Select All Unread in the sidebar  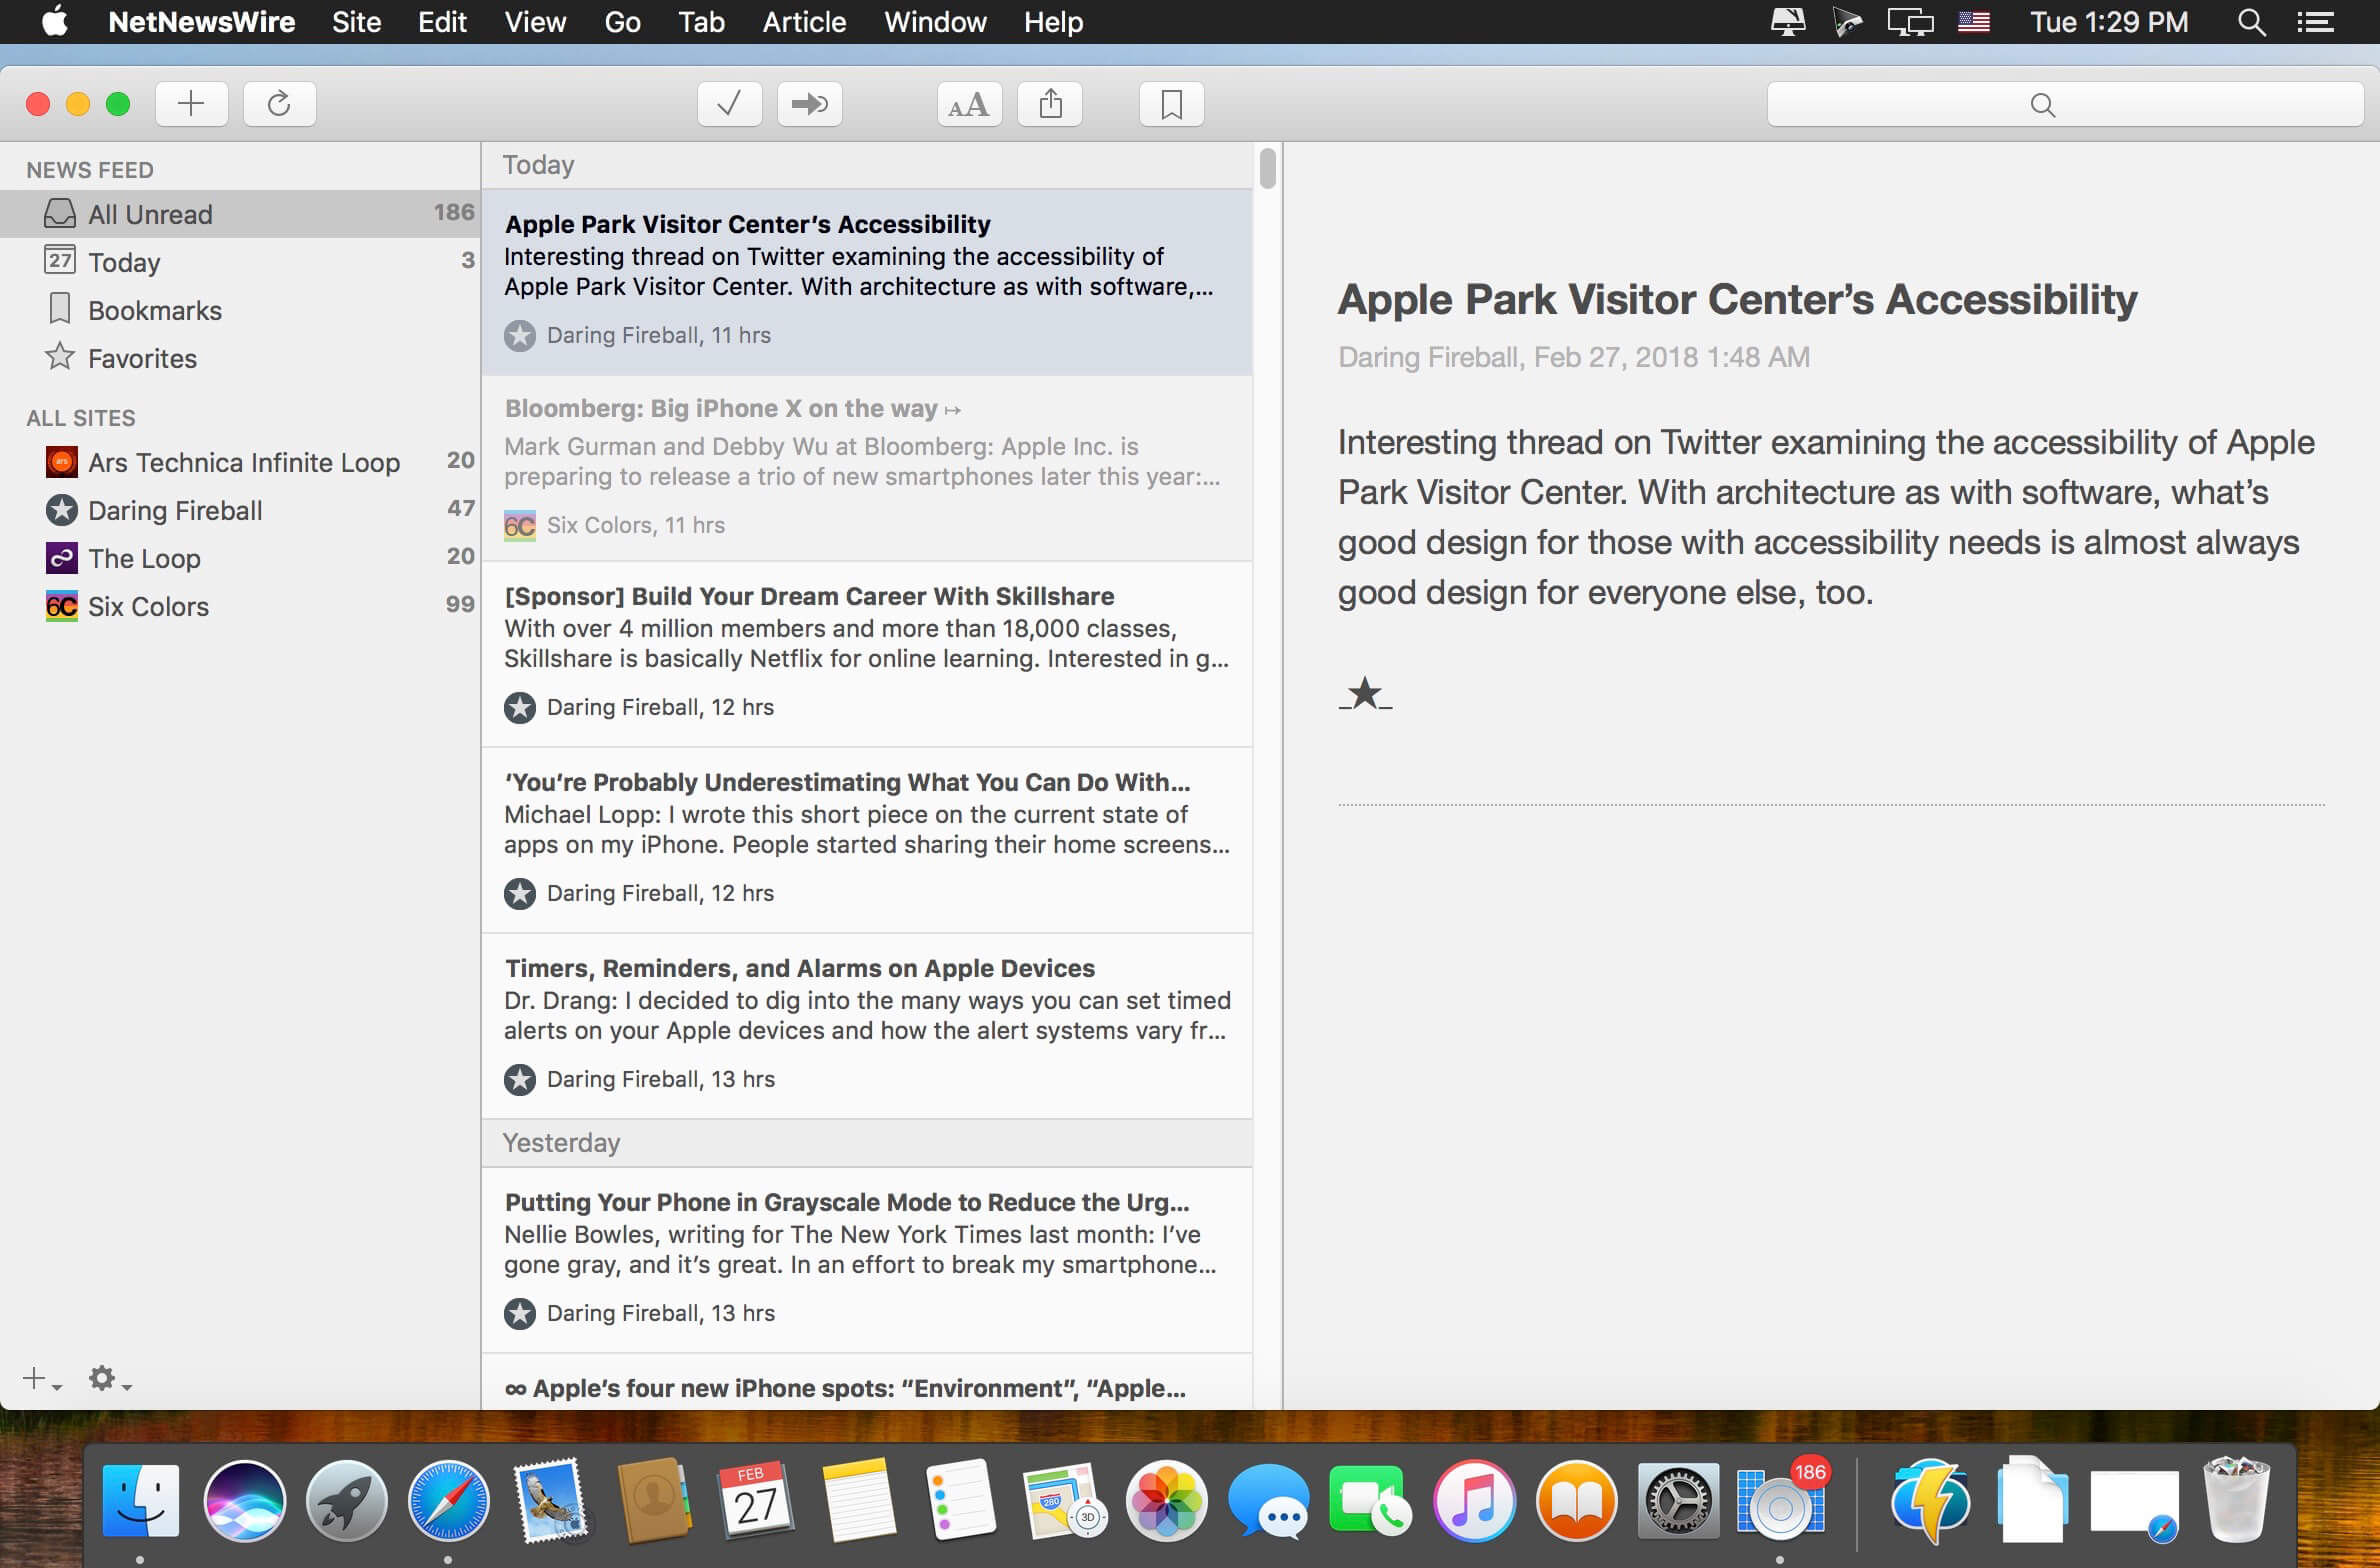pos(240,214)
